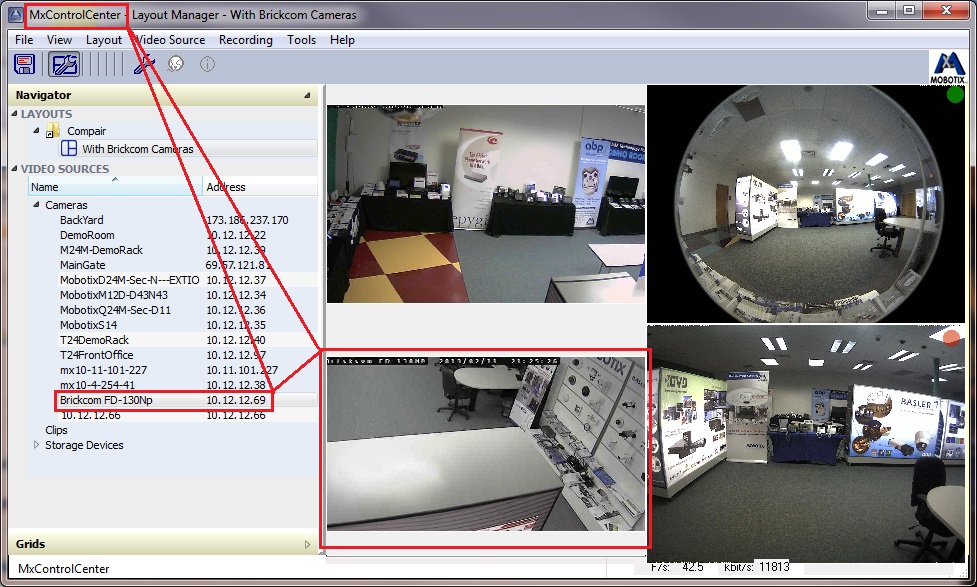Click the save layout floppy icon
Screen dimensions: 977x587
[x=25, y=64]
